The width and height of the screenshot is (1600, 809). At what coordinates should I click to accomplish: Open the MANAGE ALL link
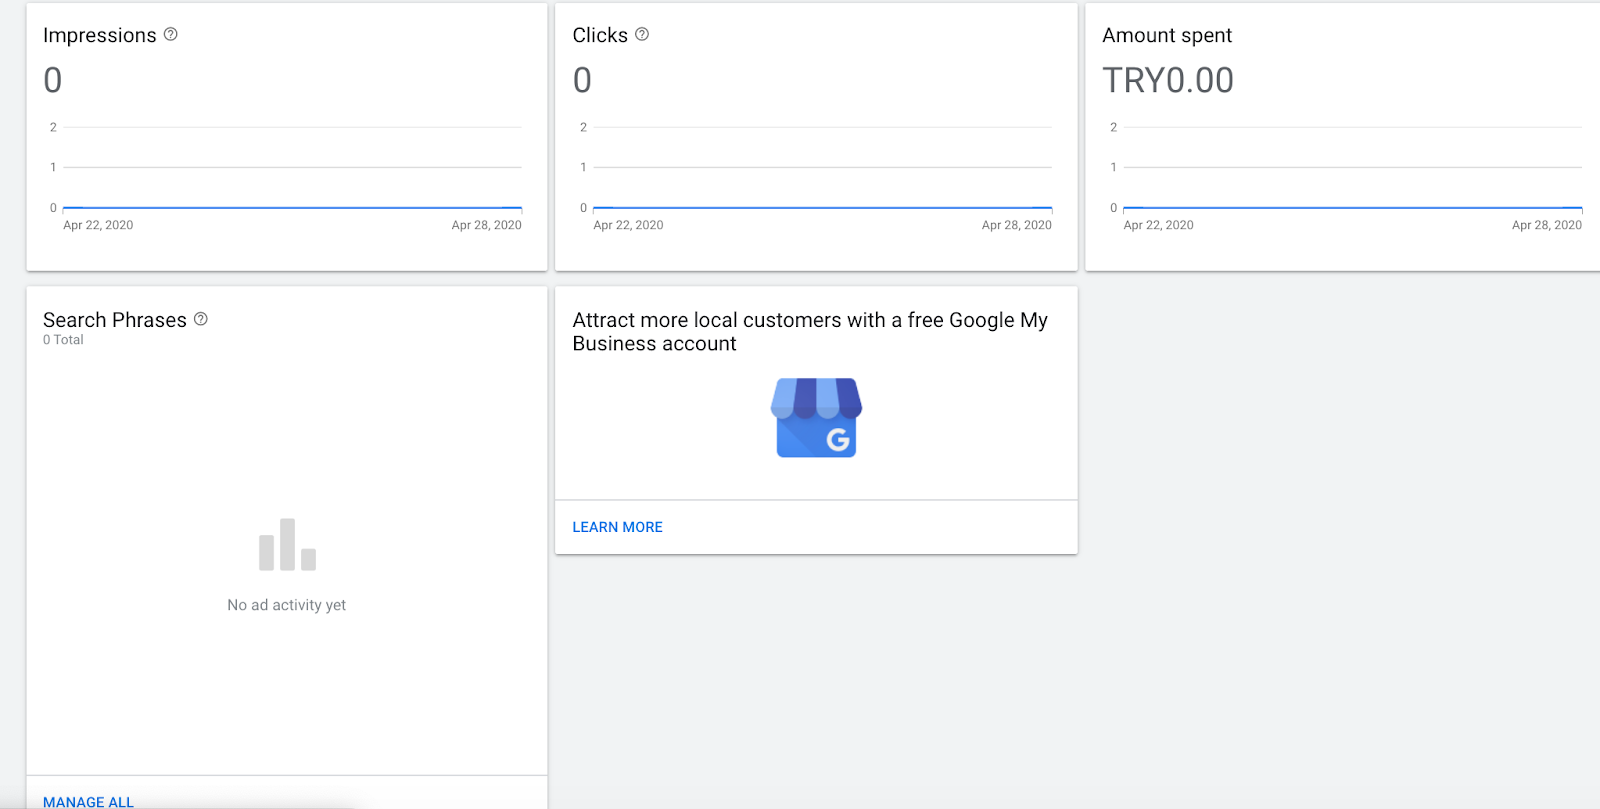pos(88,801)
